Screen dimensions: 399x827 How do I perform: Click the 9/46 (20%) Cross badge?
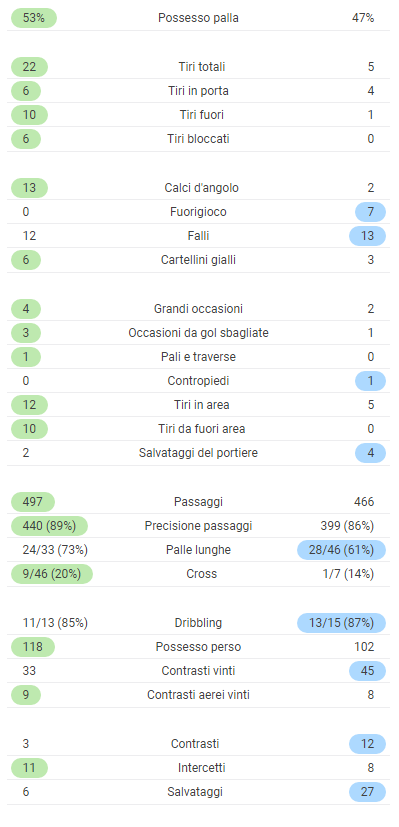tap(52, 574)
